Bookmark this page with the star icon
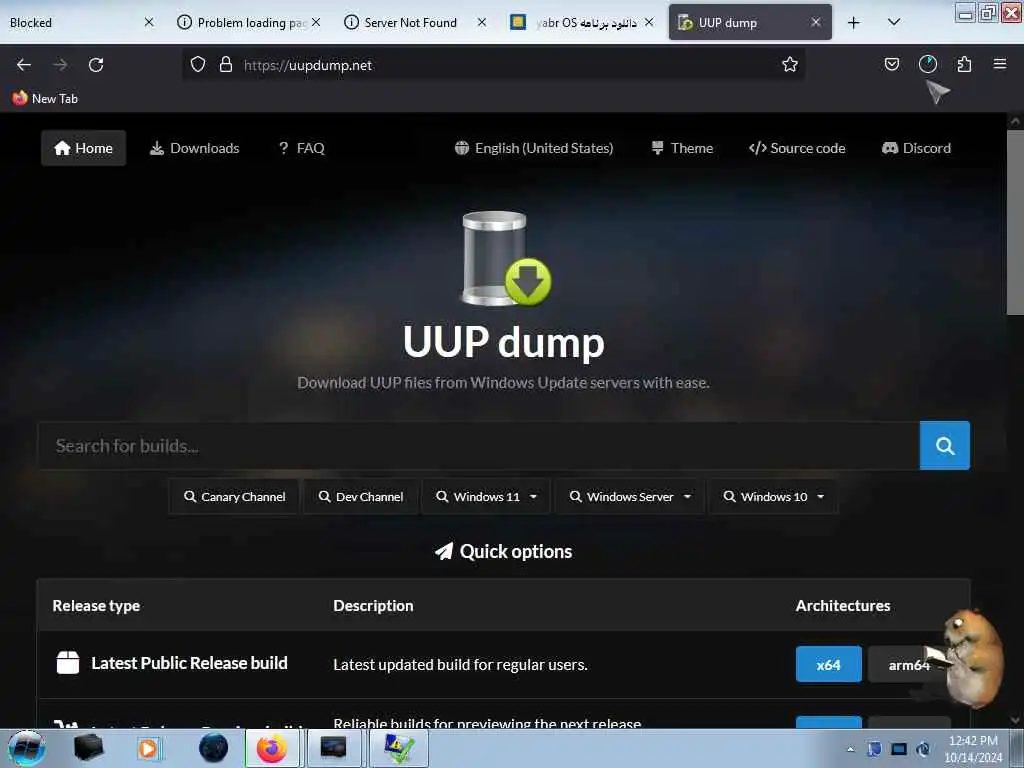This screenshot has height=768, width=1024. tap(790, 64)
